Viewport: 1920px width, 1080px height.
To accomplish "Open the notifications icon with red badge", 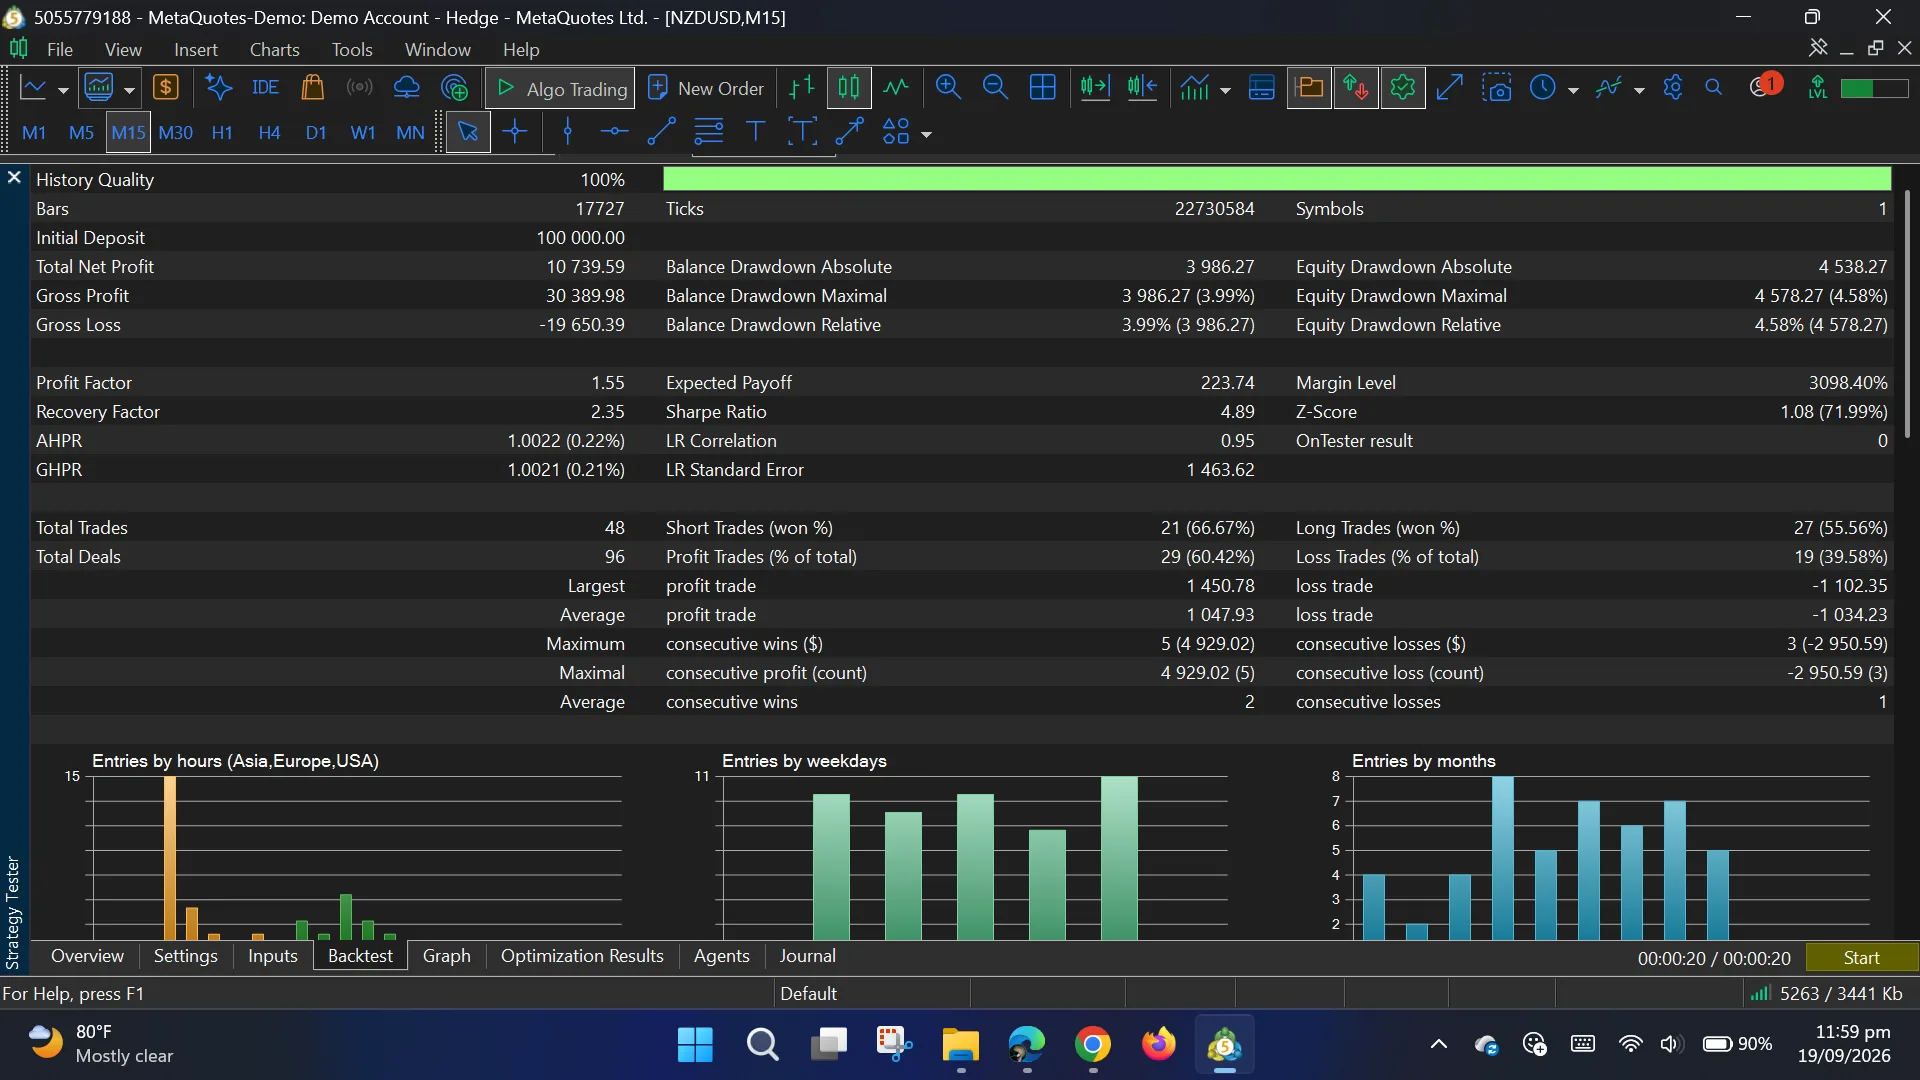I will [1764, 86].
